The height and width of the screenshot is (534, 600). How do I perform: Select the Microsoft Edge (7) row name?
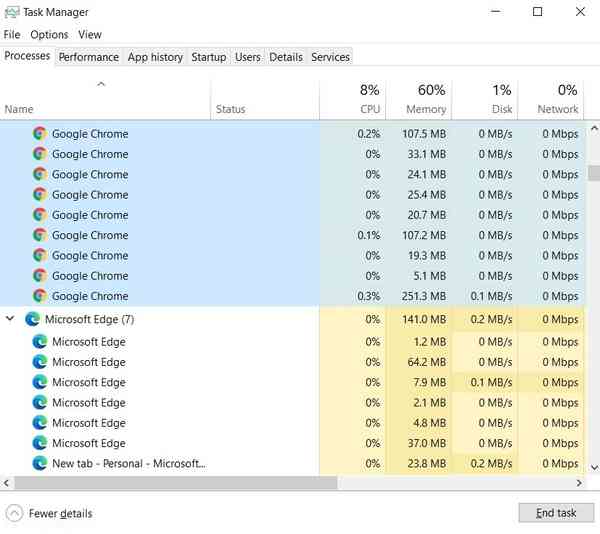pyautogui.click(x=90, y=319)
